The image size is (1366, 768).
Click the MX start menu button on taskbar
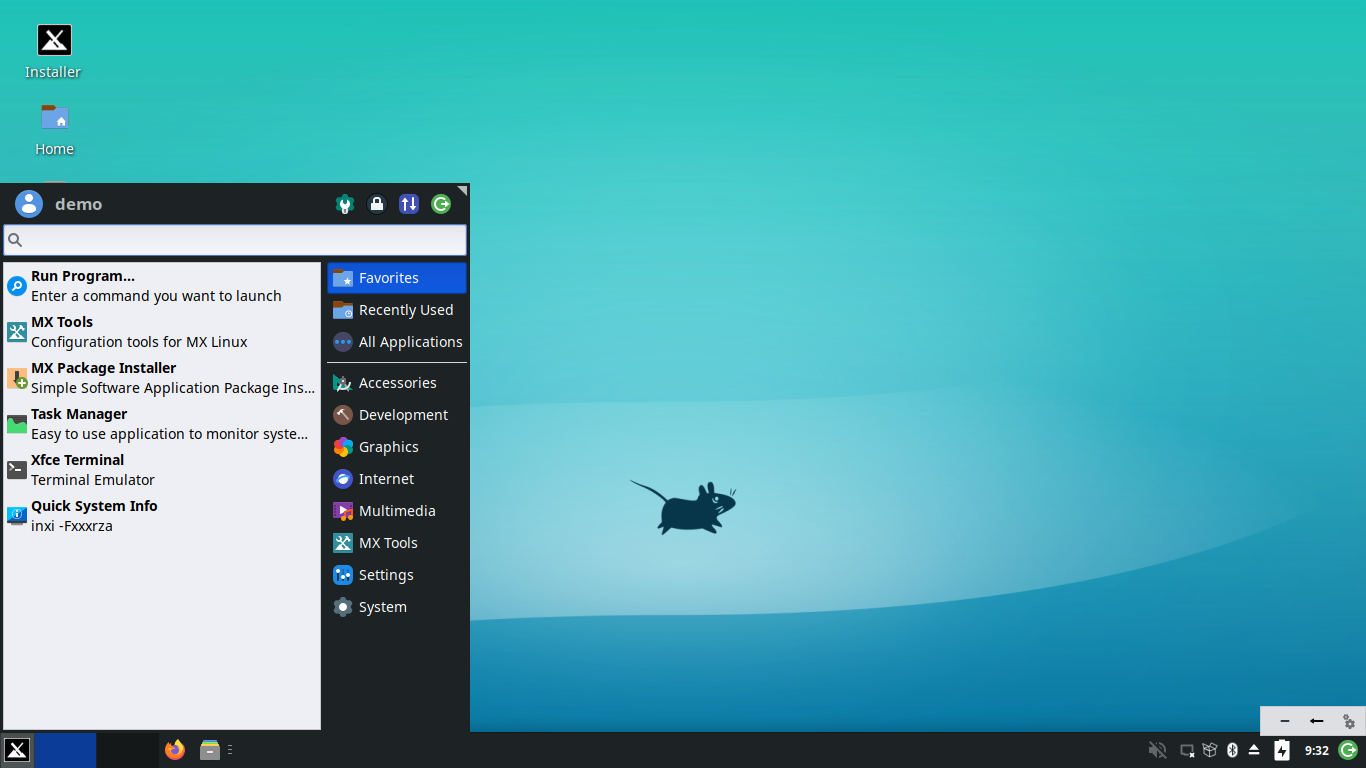click(x=17, y=750)
